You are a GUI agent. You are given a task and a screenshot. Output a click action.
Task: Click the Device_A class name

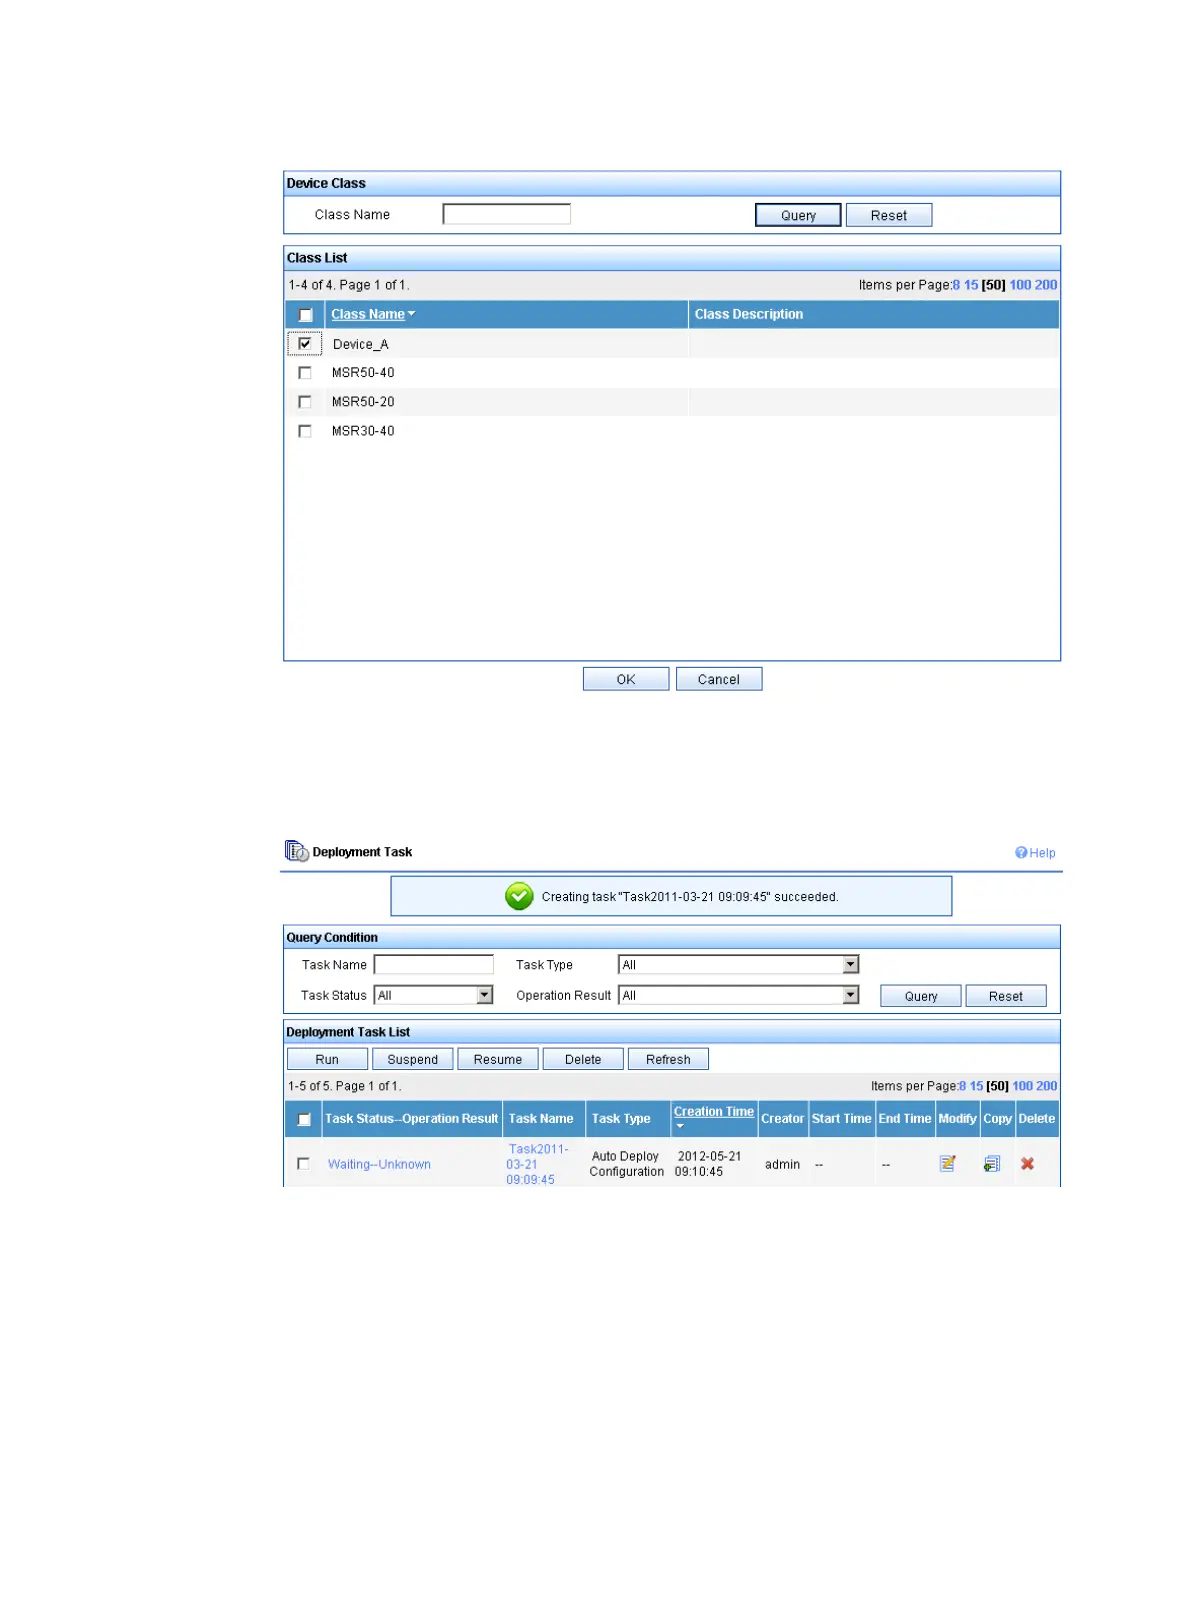(360, 344)
